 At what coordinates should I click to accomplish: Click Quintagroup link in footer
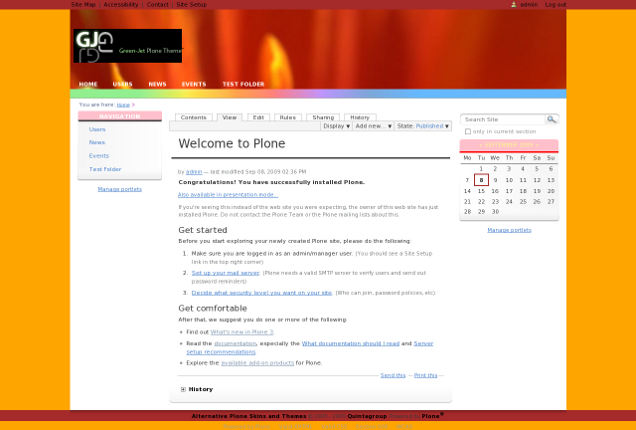tap(367, 416)
